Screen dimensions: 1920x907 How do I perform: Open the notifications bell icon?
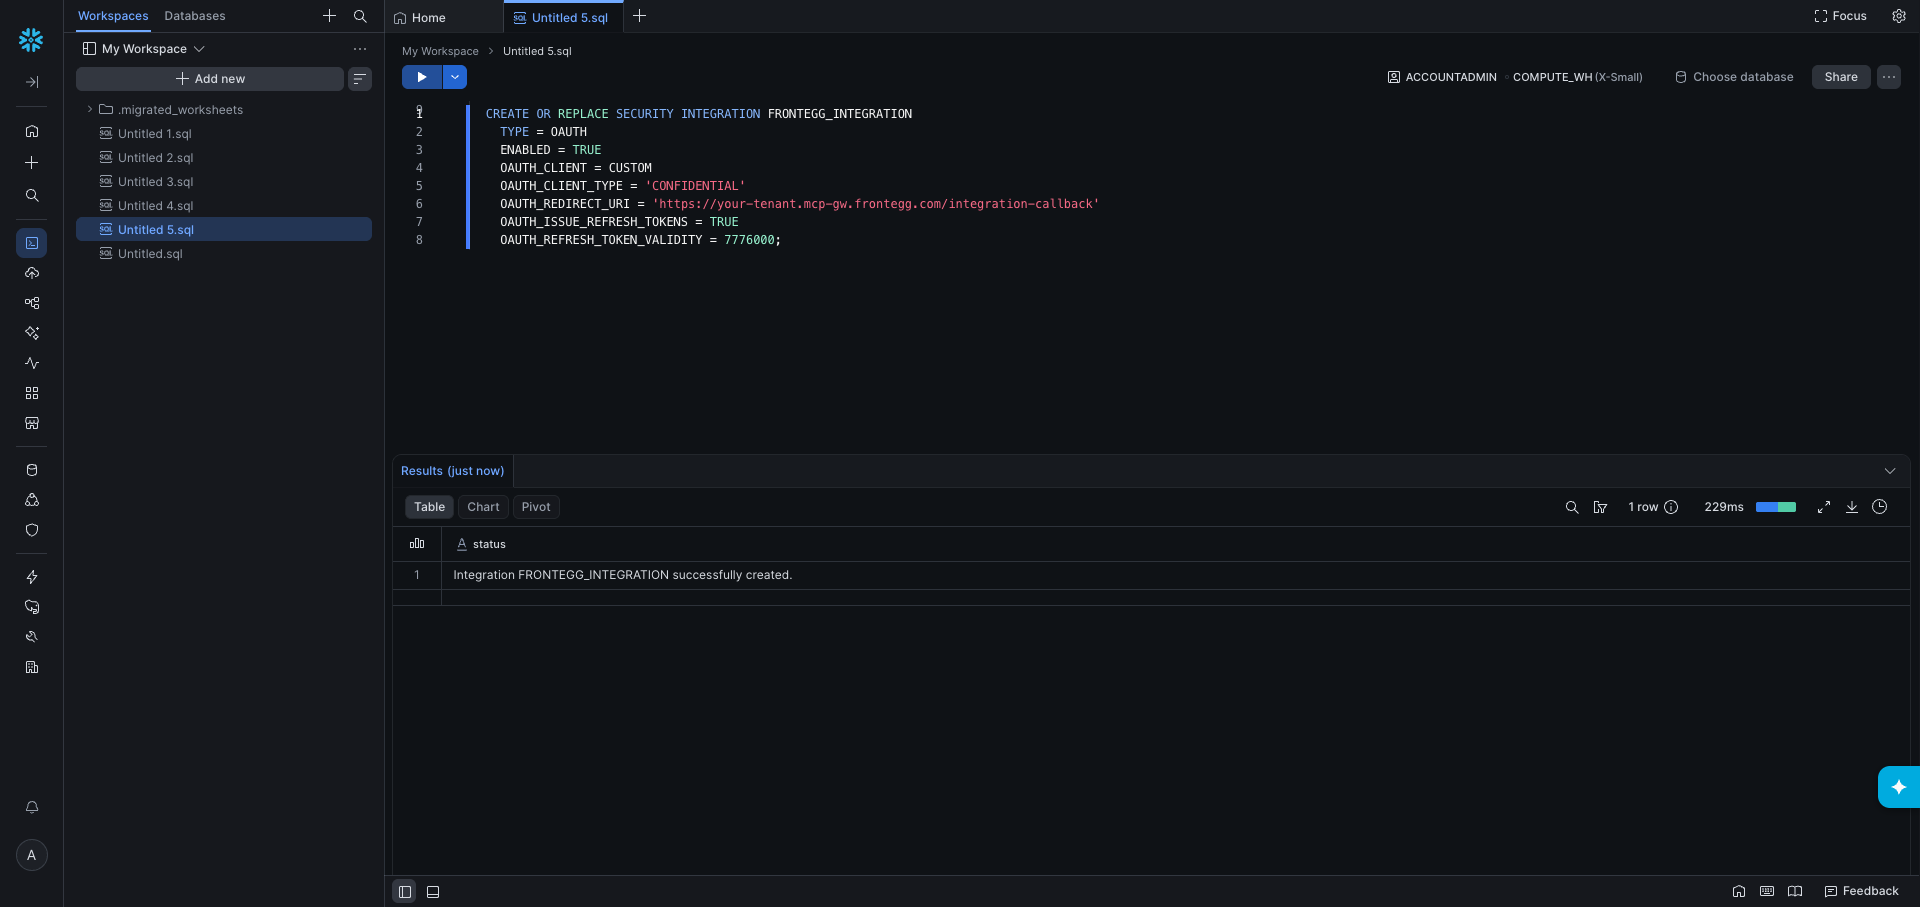(x=32, y=807)
